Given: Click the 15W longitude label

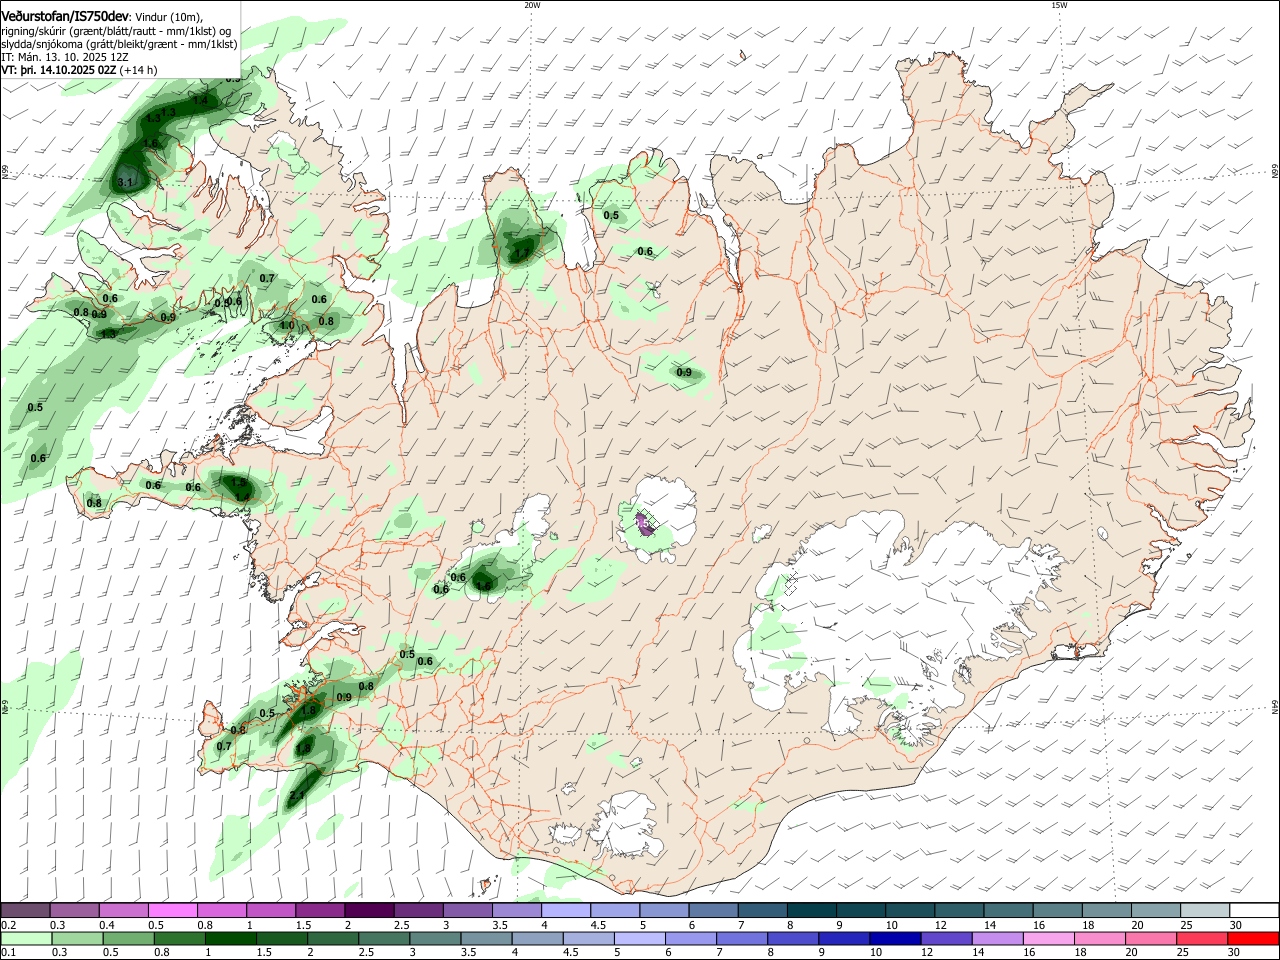Looking at the screenshot, I should click(1059, 5).
